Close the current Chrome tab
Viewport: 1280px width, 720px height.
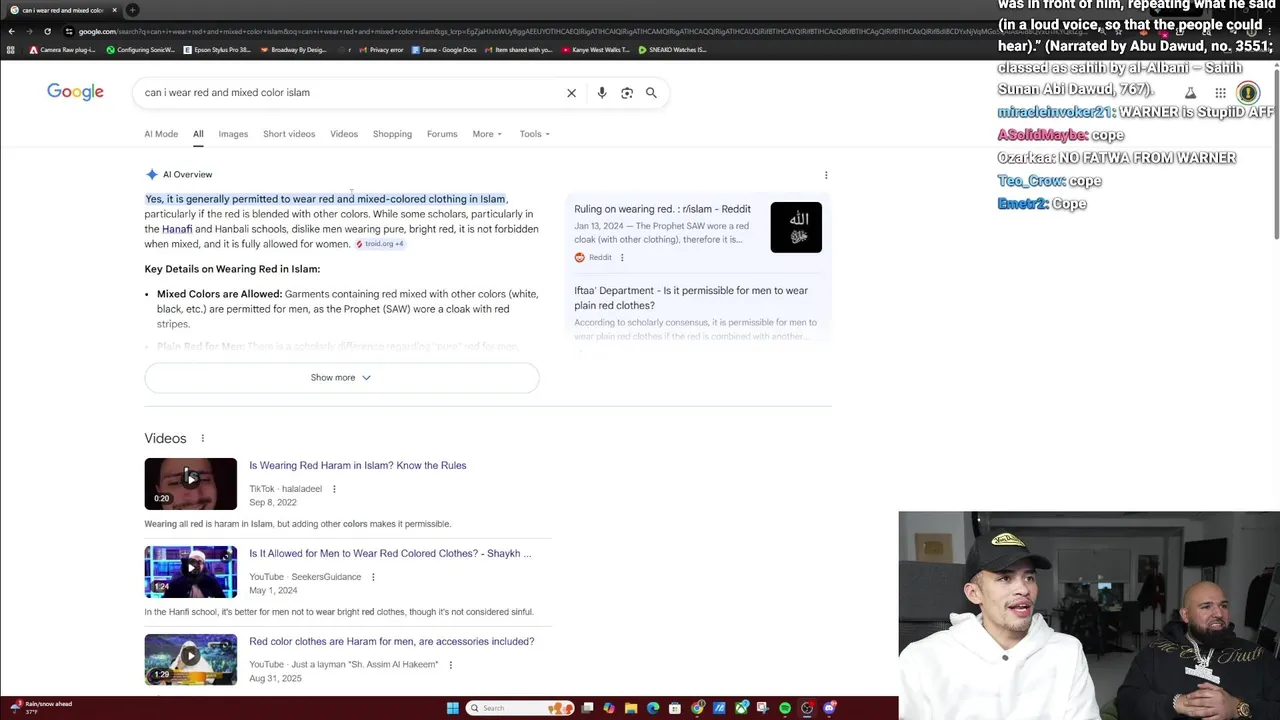(114, 10)
